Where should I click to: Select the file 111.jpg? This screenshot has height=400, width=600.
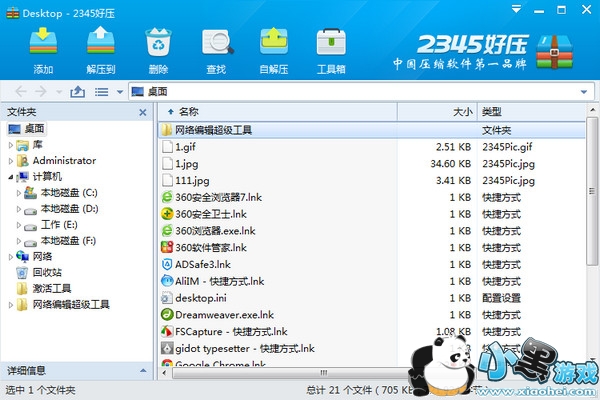click(x=192, y=181)
